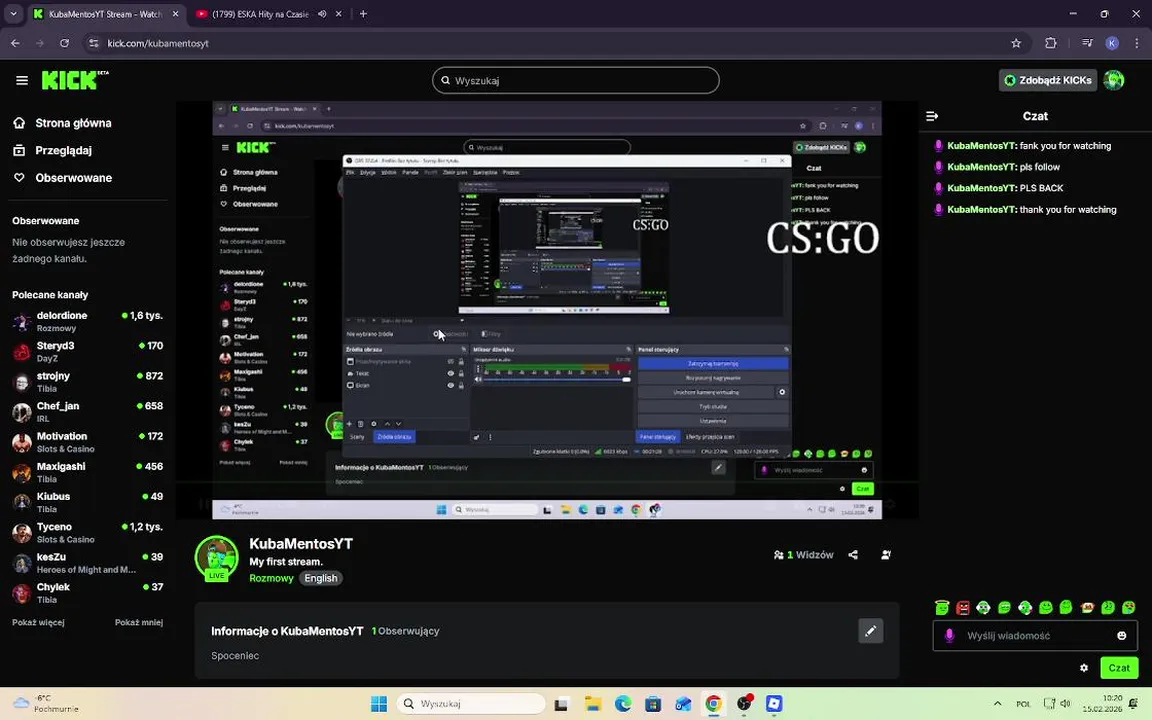Click the 'Spocenec' description text
Viewport: 1152px width, 720px height.
235,655
